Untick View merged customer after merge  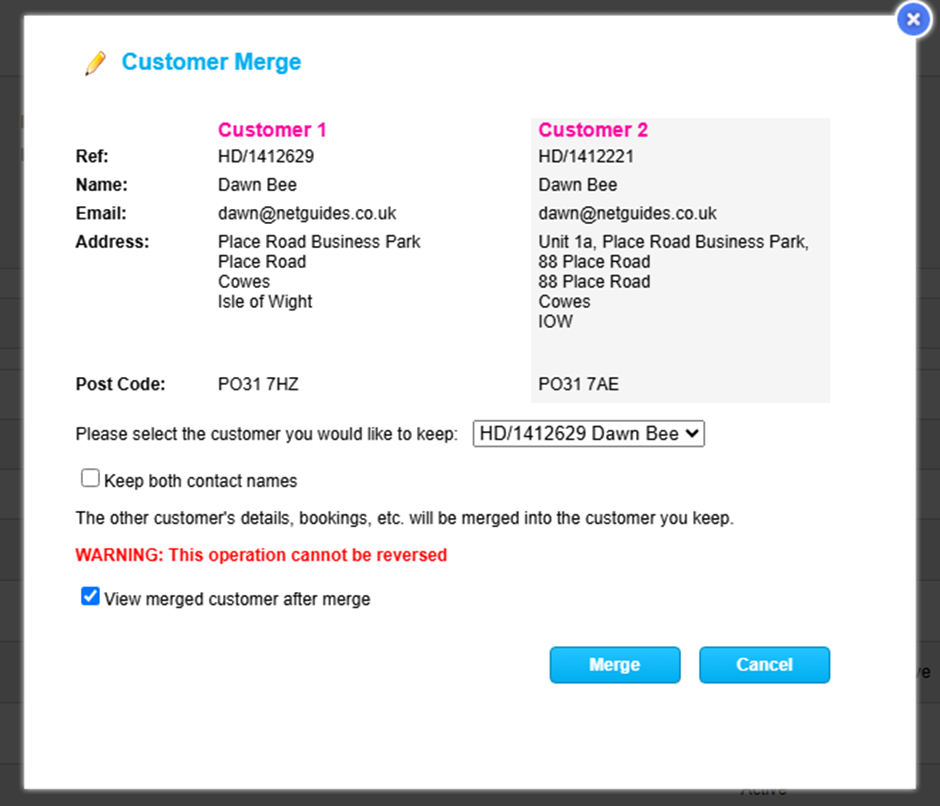click(x=91, y=597)
